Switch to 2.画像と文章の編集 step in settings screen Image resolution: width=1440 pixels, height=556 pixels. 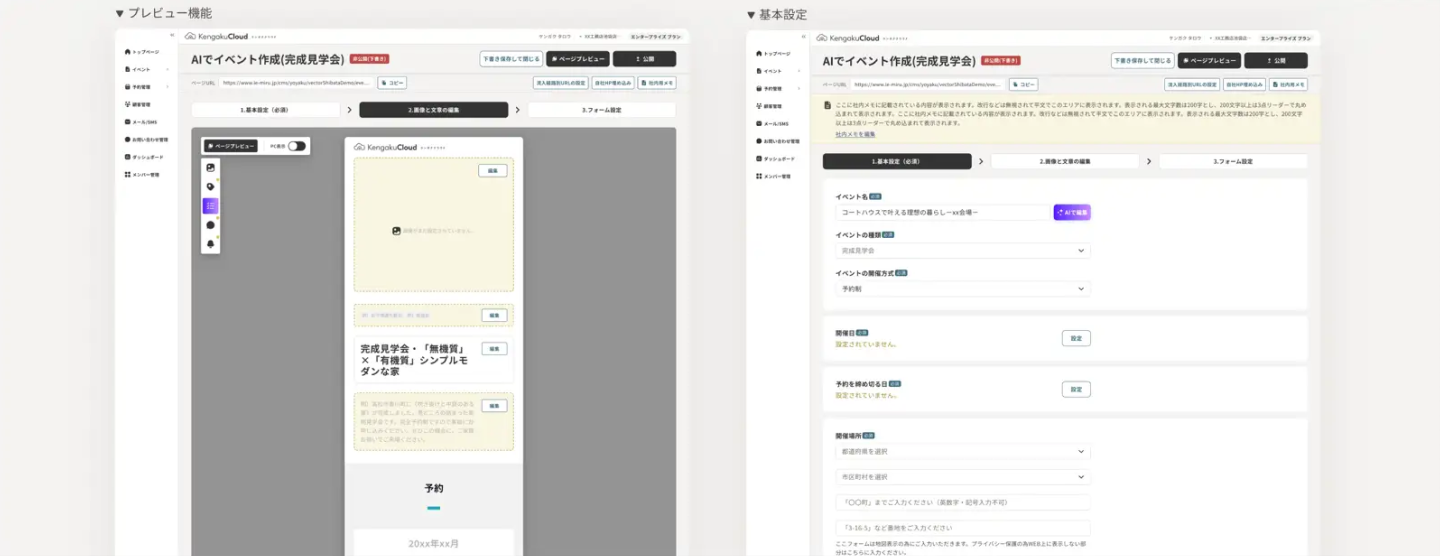pos(1064,161)
